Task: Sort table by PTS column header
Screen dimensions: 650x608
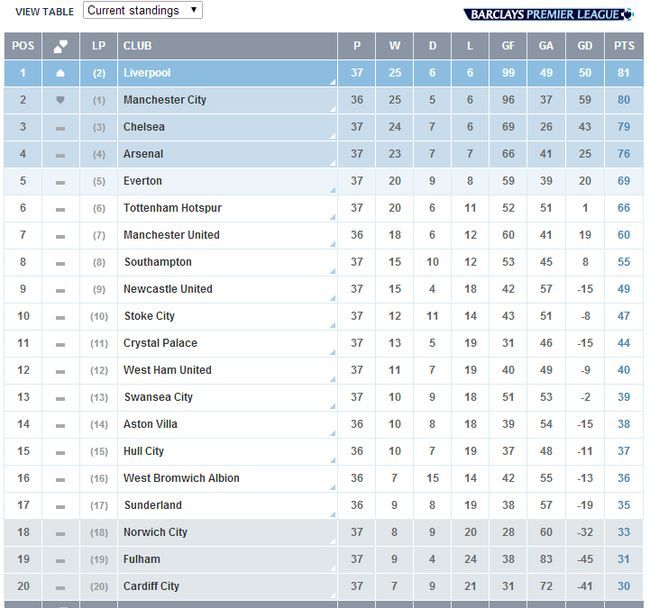Action: [623, 46]
